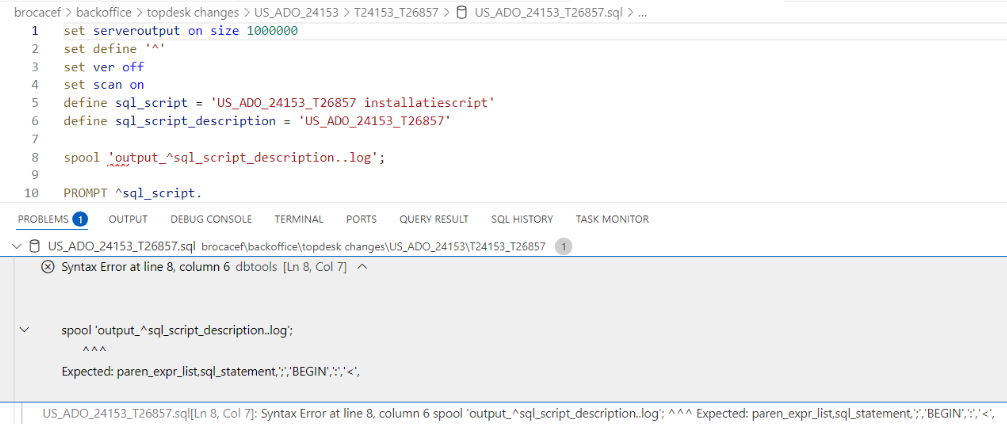Click the file icon beside US_ADO_24153_T26857.sql in Problems

35,246
